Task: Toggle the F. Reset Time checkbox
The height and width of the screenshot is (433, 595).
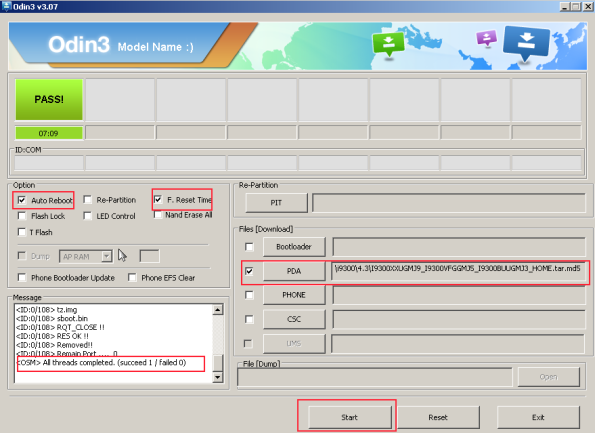Action: tap(158, 199)
